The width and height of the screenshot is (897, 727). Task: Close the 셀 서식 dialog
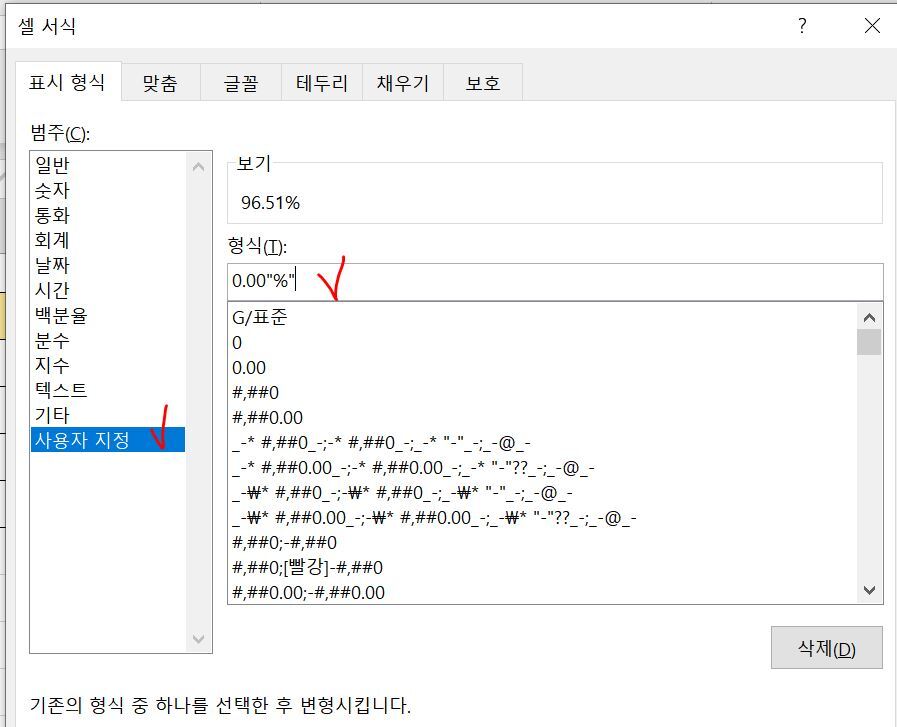pyautogui.click(x=872, y=26)
